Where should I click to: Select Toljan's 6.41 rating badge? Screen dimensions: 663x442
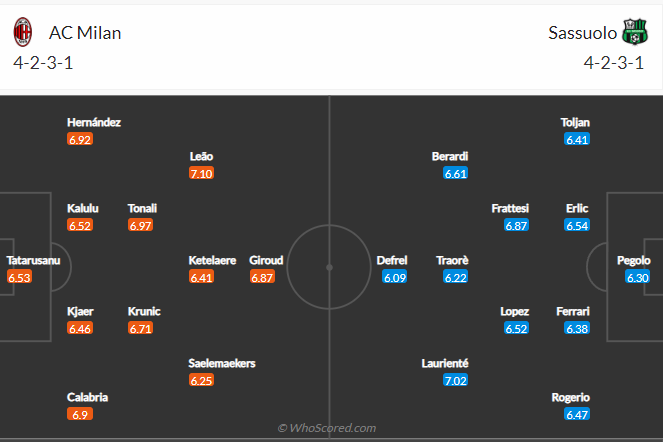[577, 140]
